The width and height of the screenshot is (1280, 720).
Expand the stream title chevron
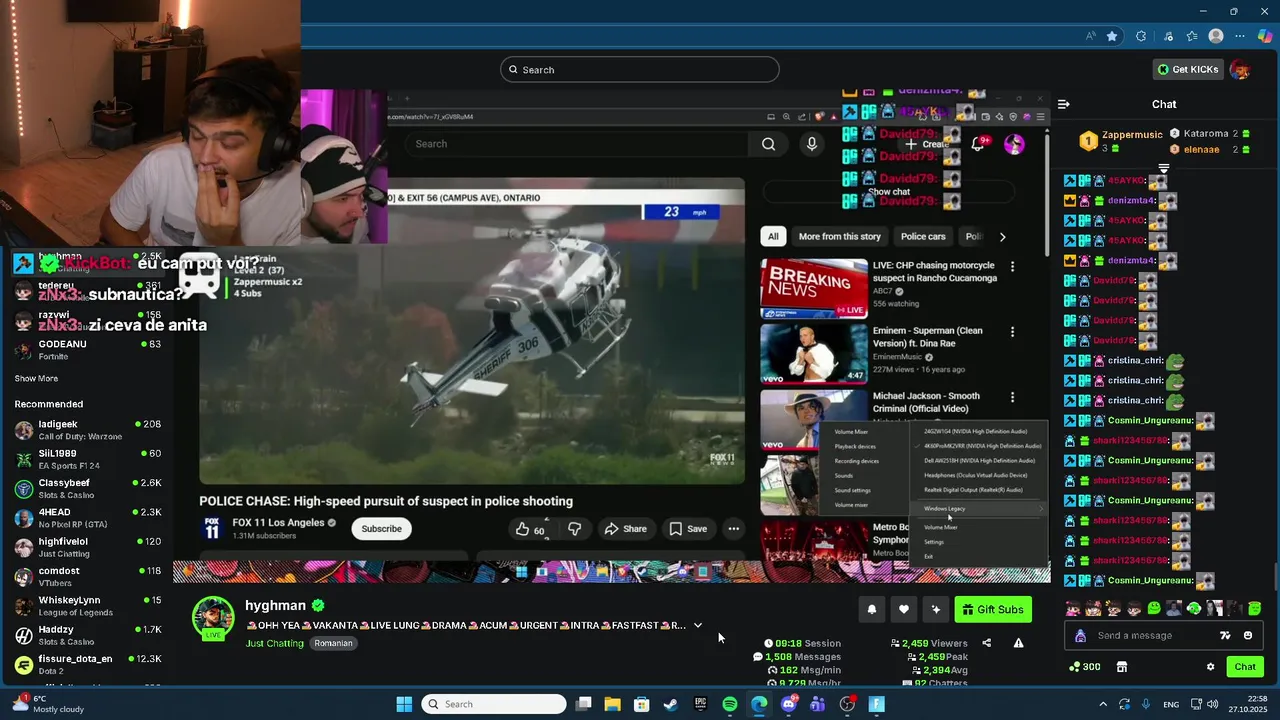(x=697, y=626)
